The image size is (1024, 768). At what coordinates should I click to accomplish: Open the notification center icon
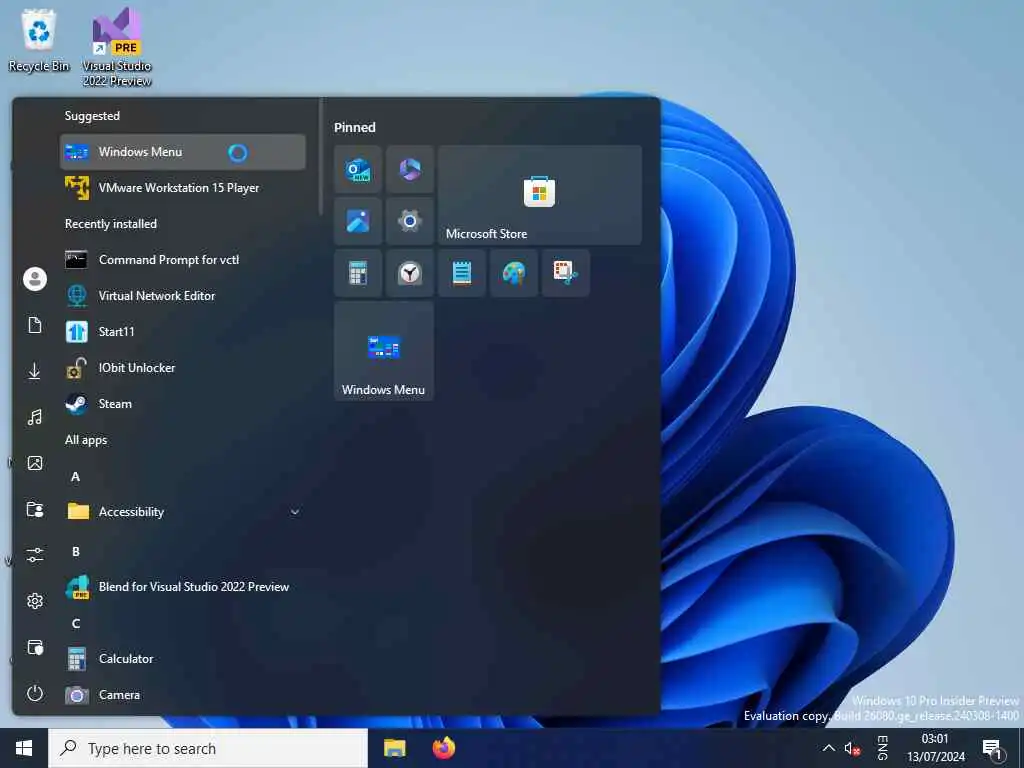(992, 748)
